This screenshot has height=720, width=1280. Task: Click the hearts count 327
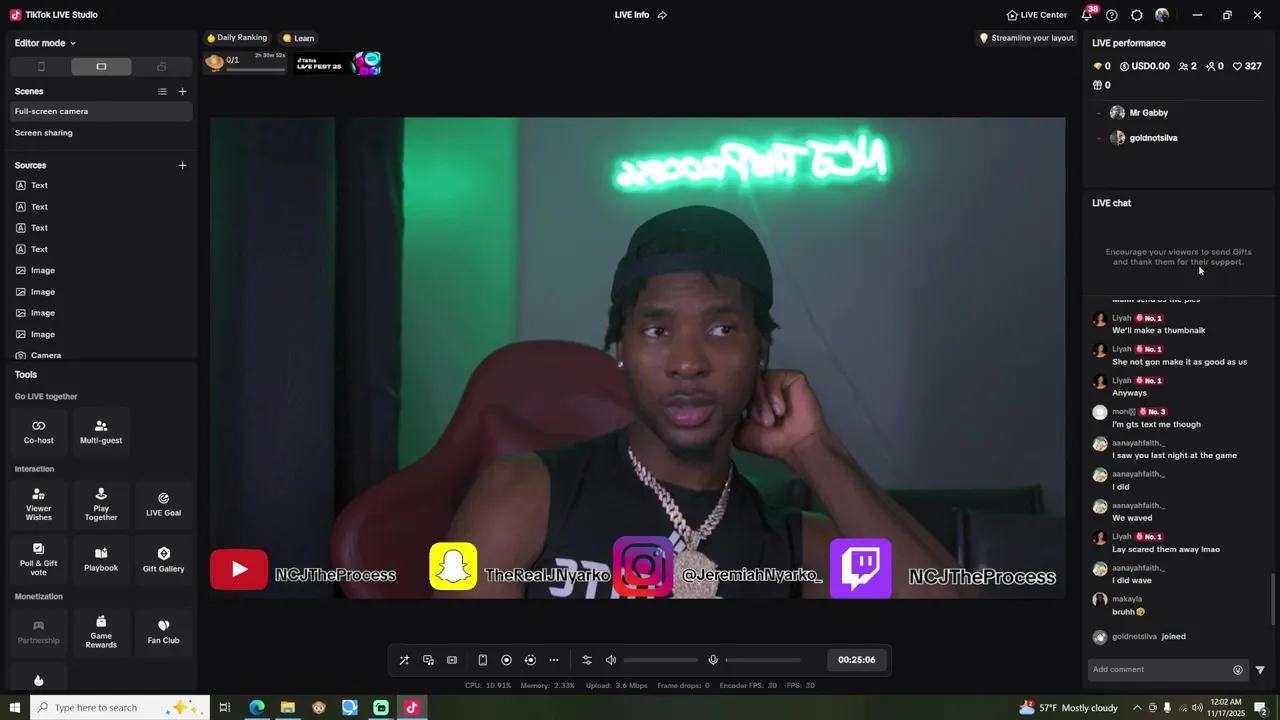pos(1247,66)
